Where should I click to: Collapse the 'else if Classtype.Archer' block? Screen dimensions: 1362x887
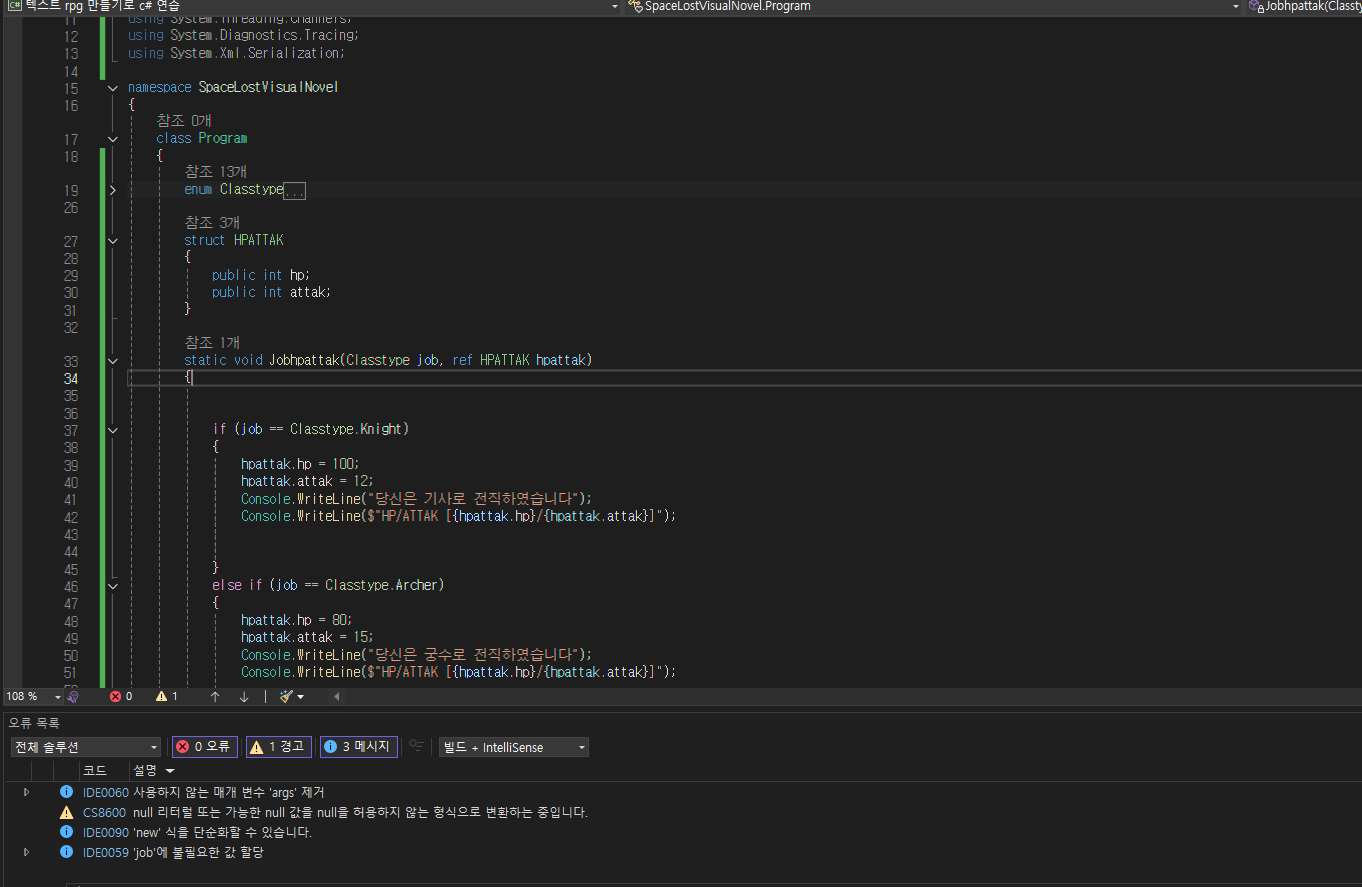[113, 586]
